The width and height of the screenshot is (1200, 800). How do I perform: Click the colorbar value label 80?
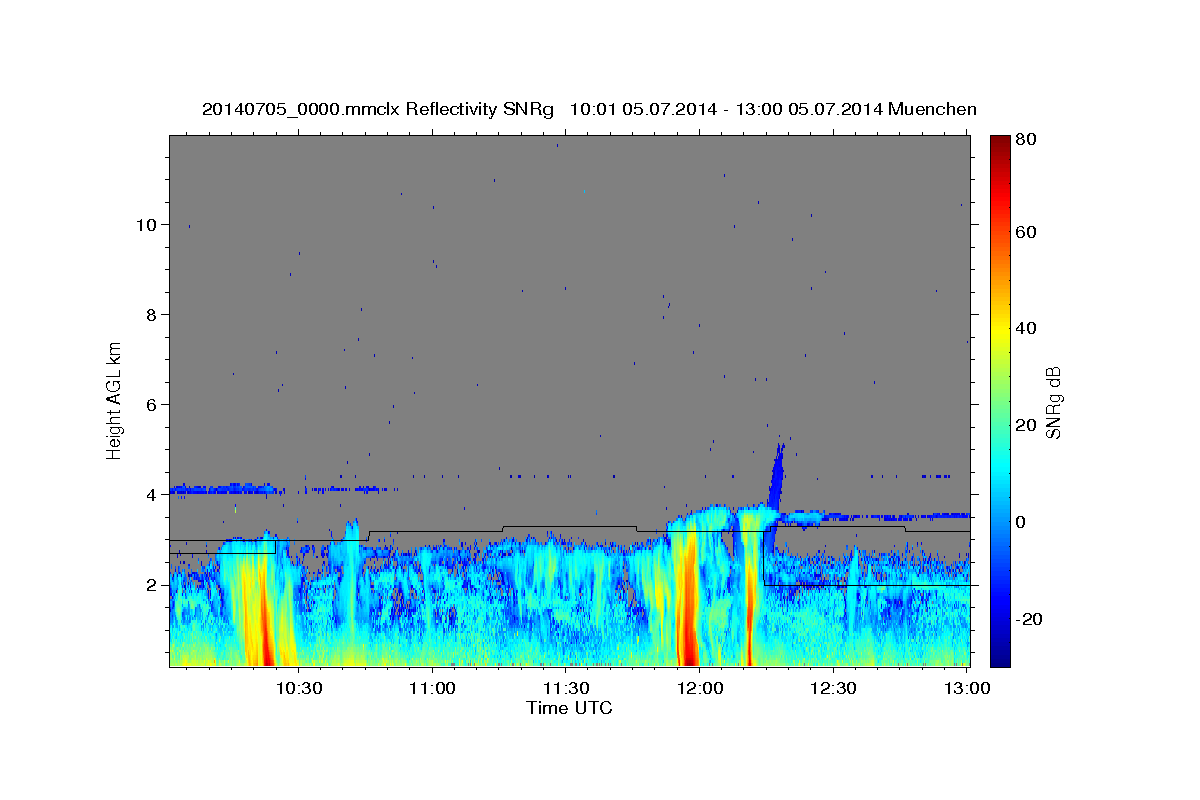(x=1027, y=139)
